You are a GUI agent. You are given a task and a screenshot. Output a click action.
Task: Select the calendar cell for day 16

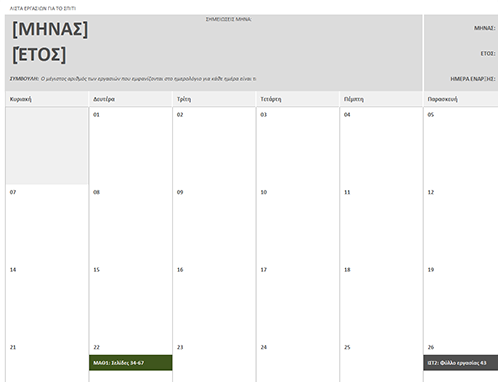tap(214, 301)
